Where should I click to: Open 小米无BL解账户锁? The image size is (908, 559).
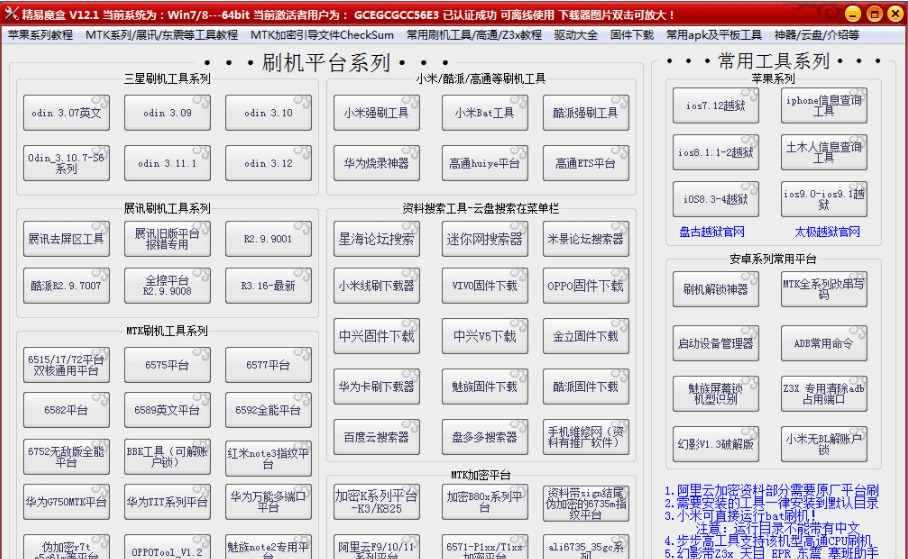[824, 444]
